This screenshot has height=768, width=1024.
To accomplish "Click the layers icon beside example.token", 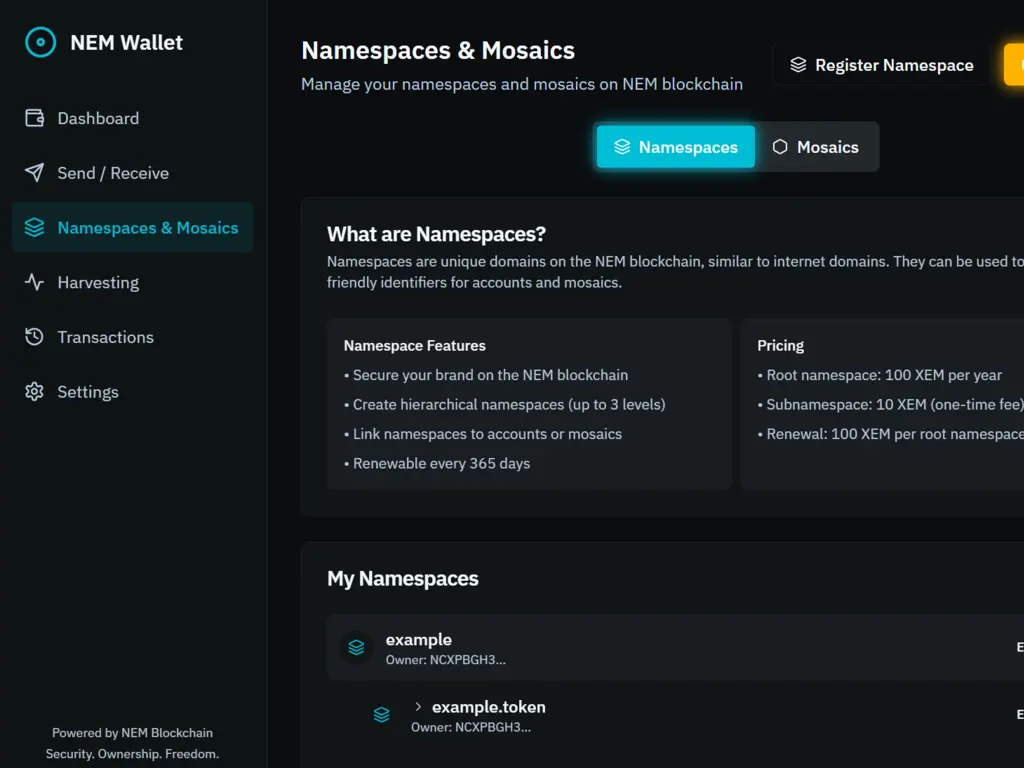I will (381, 715).
